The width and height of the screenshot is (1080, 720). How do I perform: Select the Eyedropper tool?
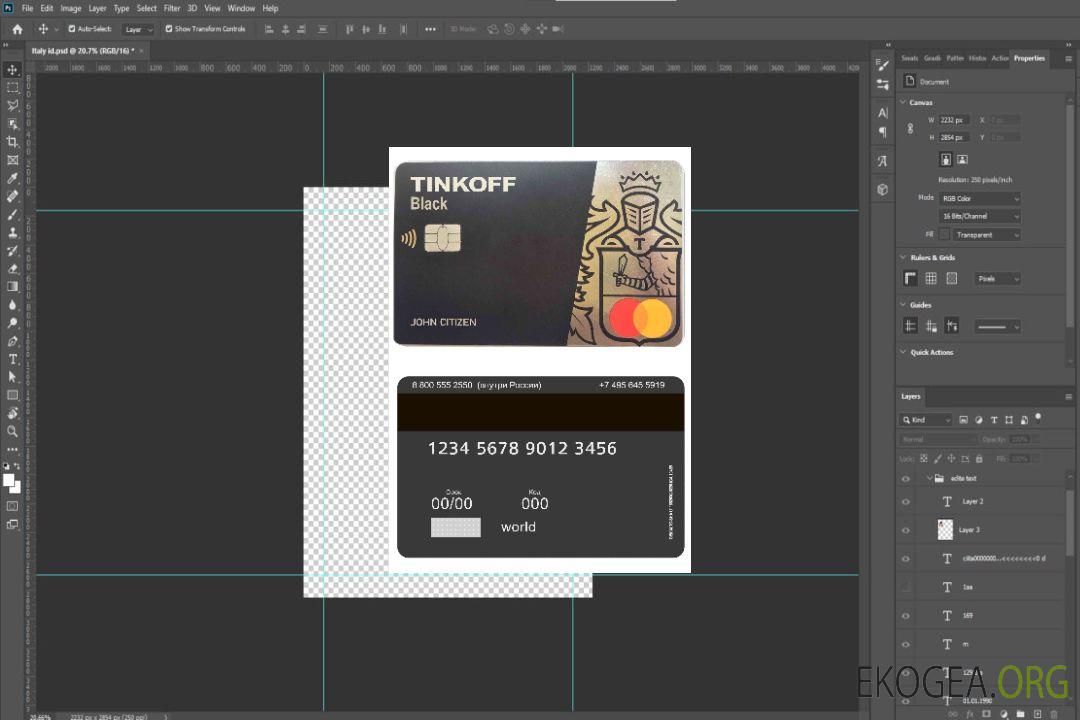point(12,178)
